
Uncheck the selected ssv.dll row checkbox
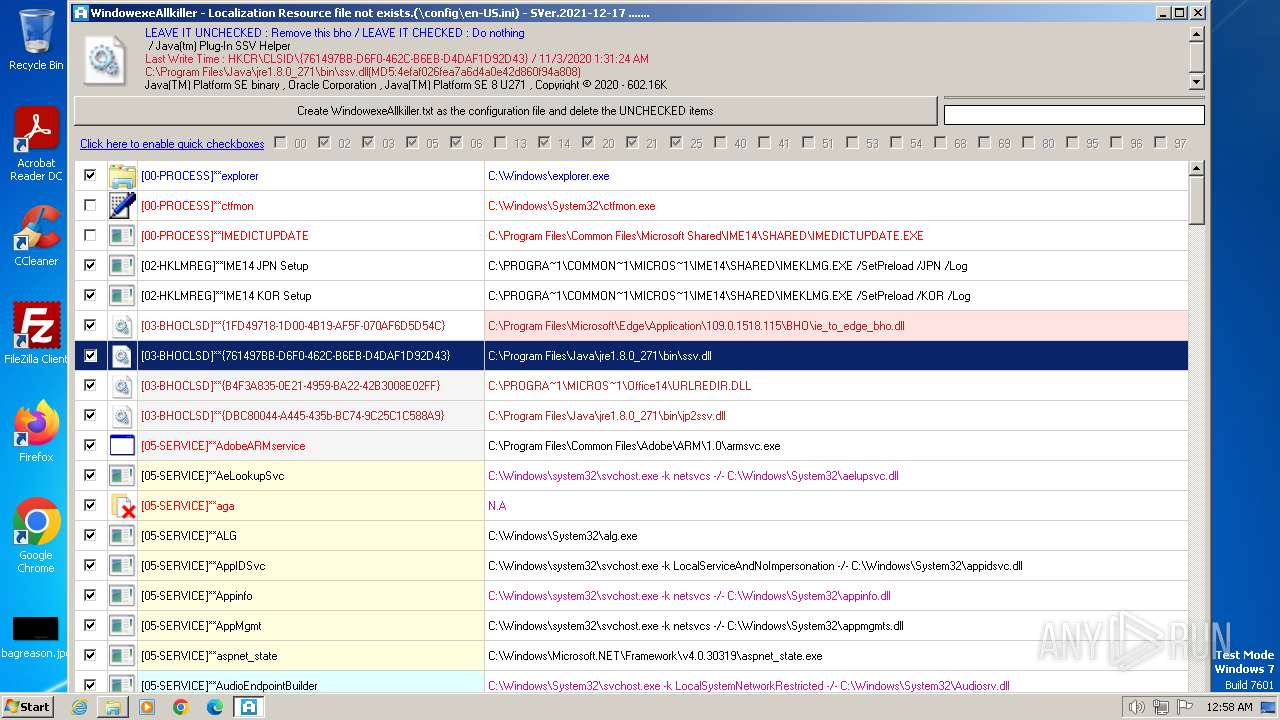point(90,355)
